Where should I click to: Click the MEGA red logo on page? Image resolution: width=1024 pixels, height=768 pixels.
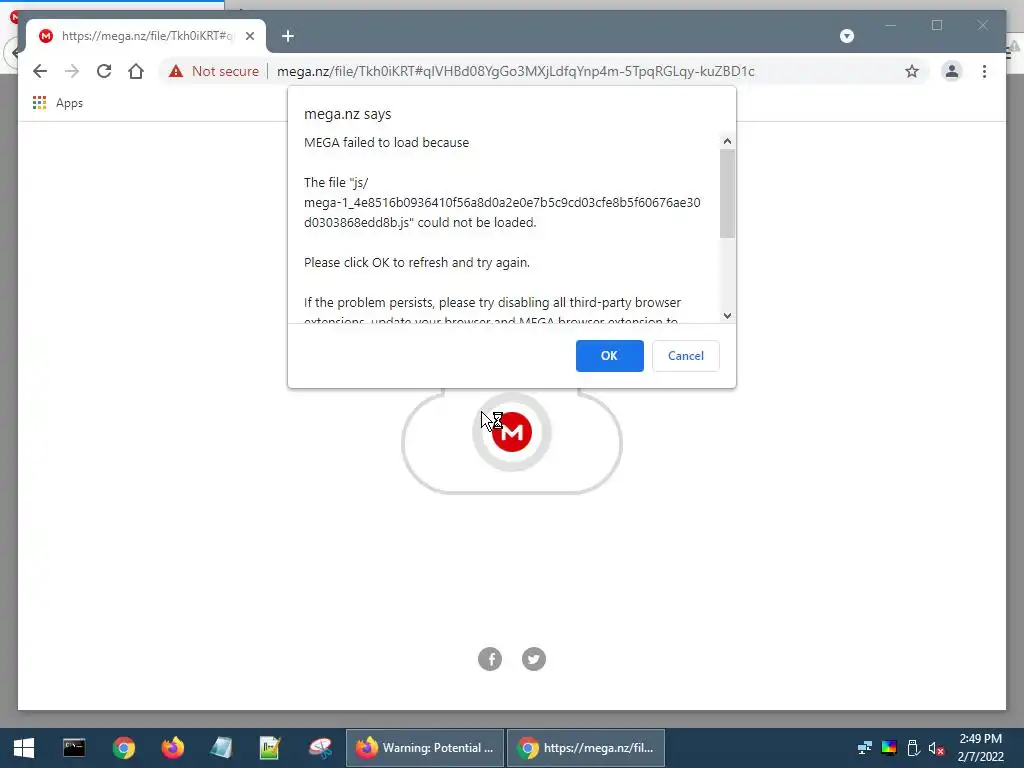click(512, 432)
